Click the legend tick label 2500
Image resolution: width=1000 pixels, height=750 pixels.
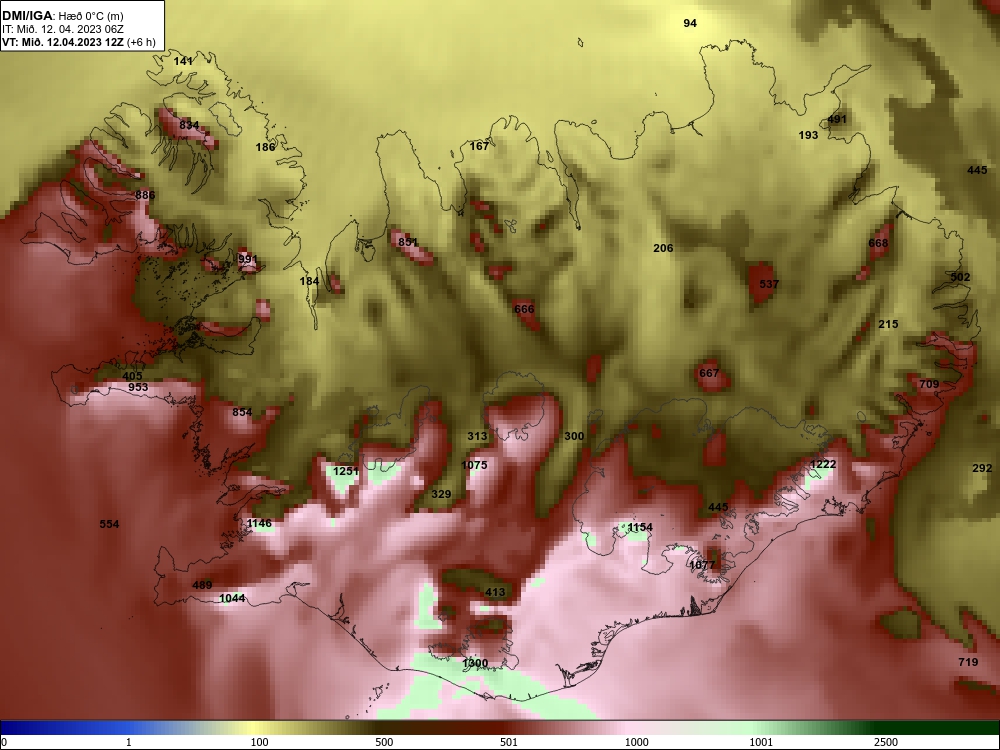tap(886, 742)
